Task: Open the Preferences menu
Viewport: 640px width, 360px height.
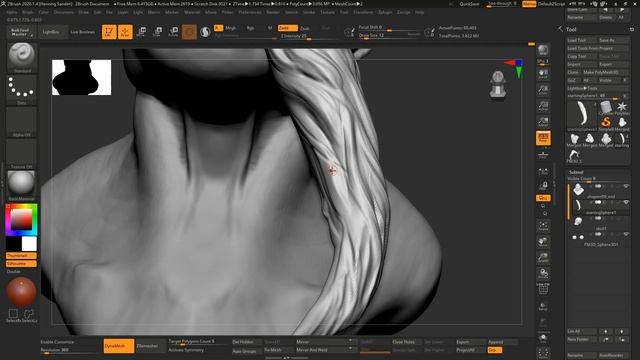Action: click(x=250, y=12)
